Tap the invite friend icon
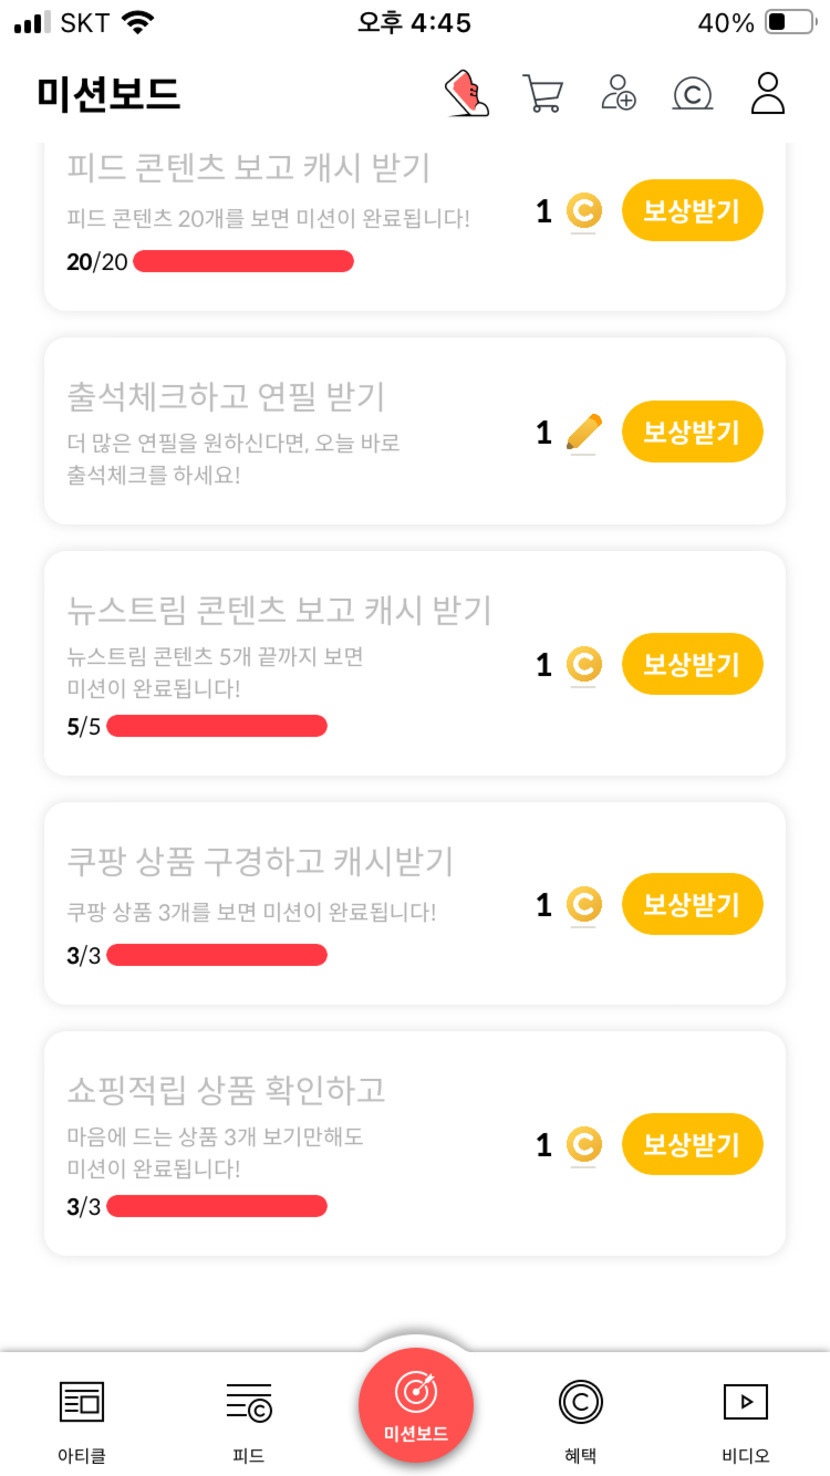This screenshot has height=1476, width=830. click(x=619, y=93)
